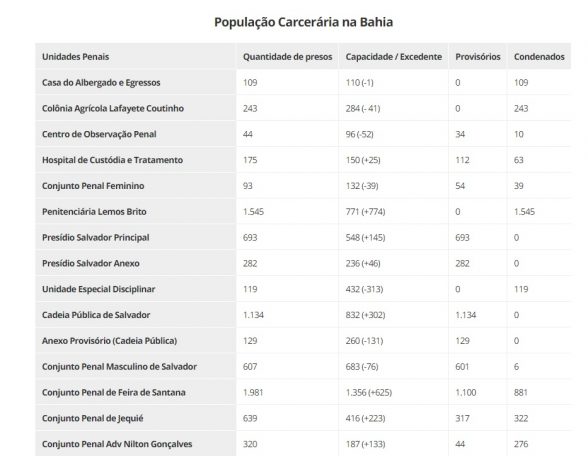This screenshot has width=588, height=456.
Task: Click the População Carcerária na Bahia title
Action: click(x=303, y=22)
